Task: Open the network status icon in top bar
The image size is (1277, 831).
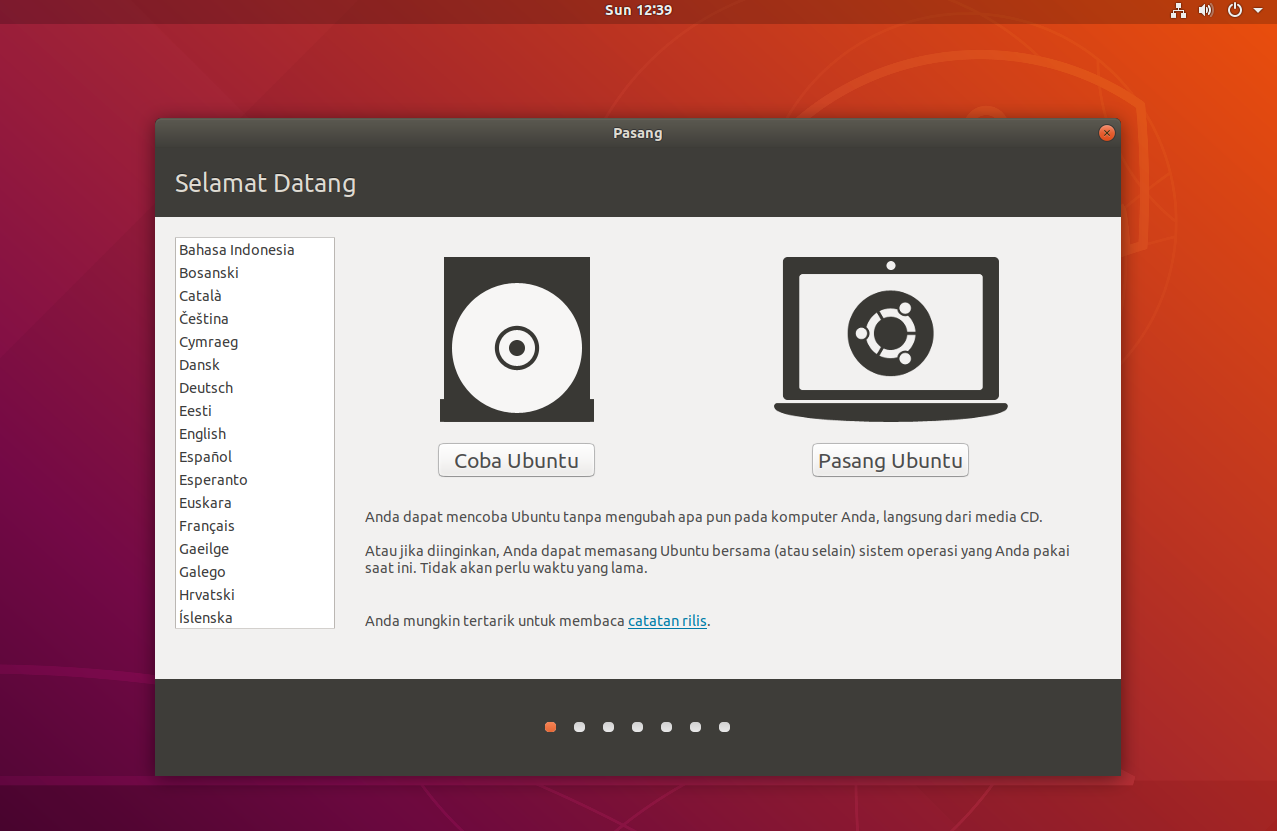Action: pyautogui.click(x=1178, y=10)
